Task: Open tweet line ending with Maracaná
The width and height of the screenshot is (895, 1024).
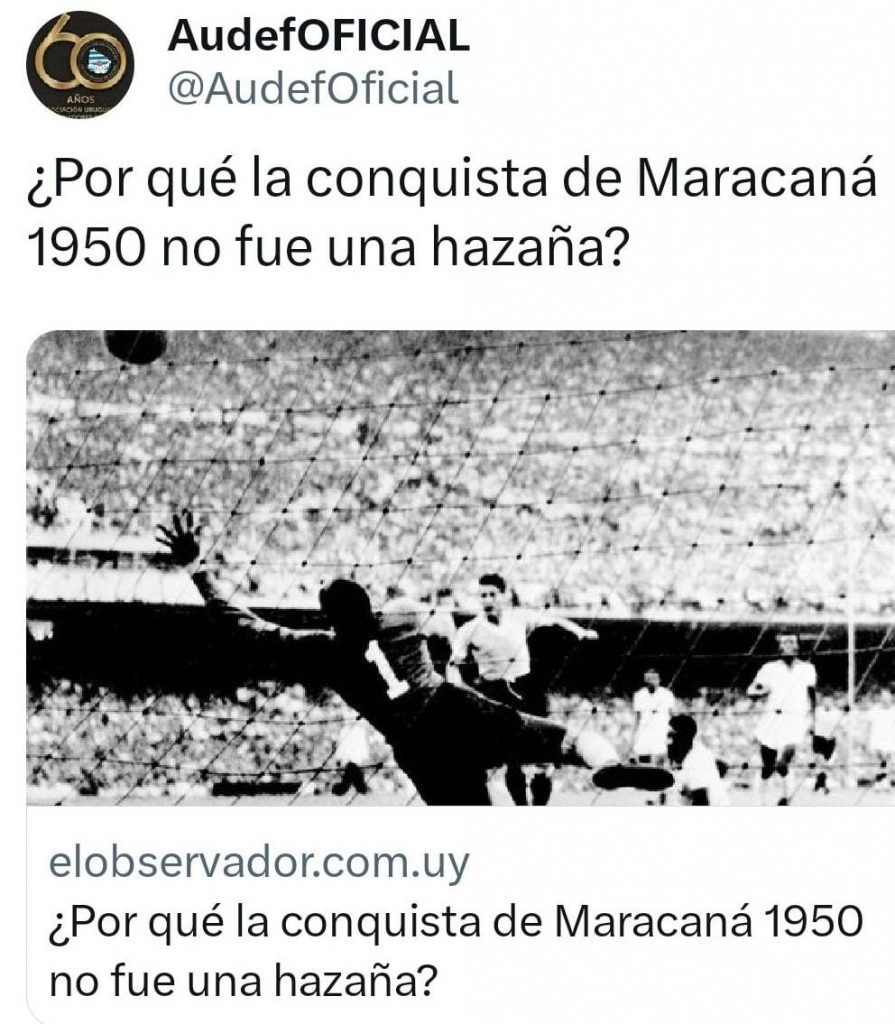Action: point(452,178)
